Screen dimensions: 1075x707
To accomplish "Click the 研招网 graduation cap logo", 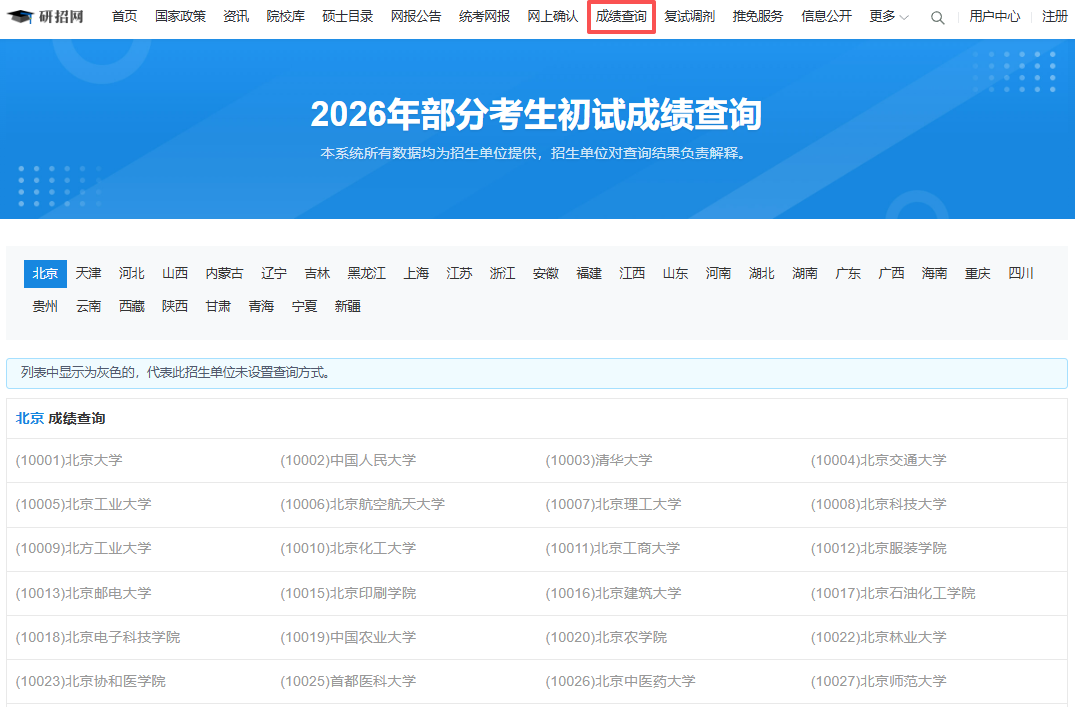I will click(x=20, y=17).
